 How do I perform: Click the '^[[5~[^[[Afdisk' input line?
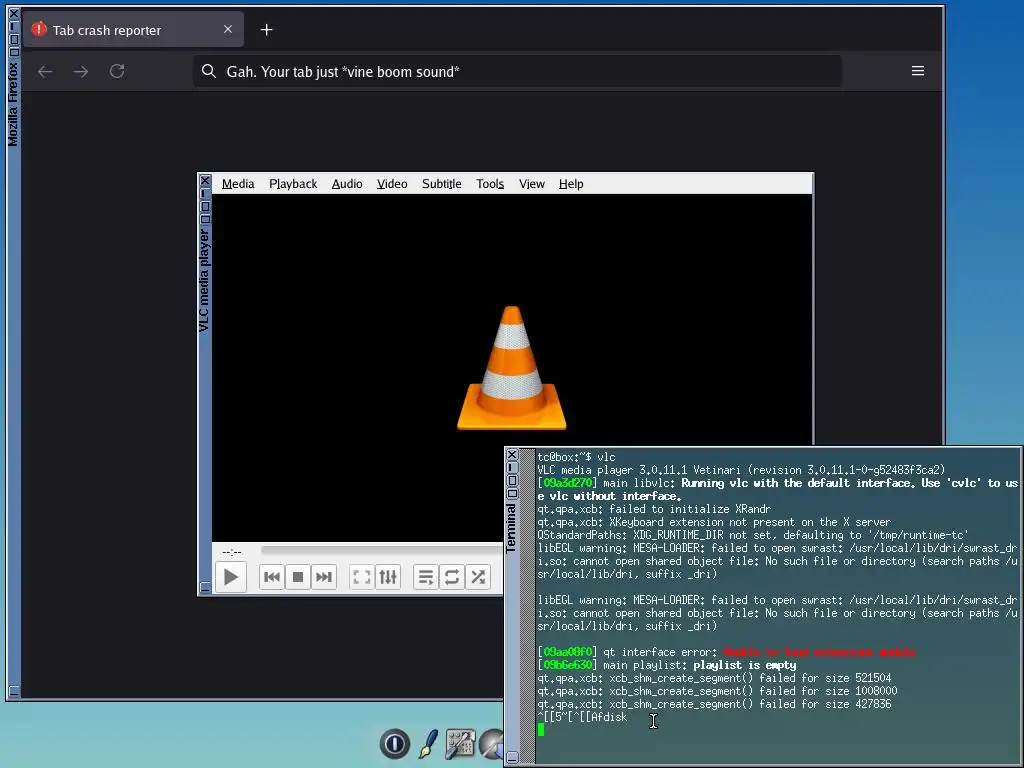pos(582,718)
